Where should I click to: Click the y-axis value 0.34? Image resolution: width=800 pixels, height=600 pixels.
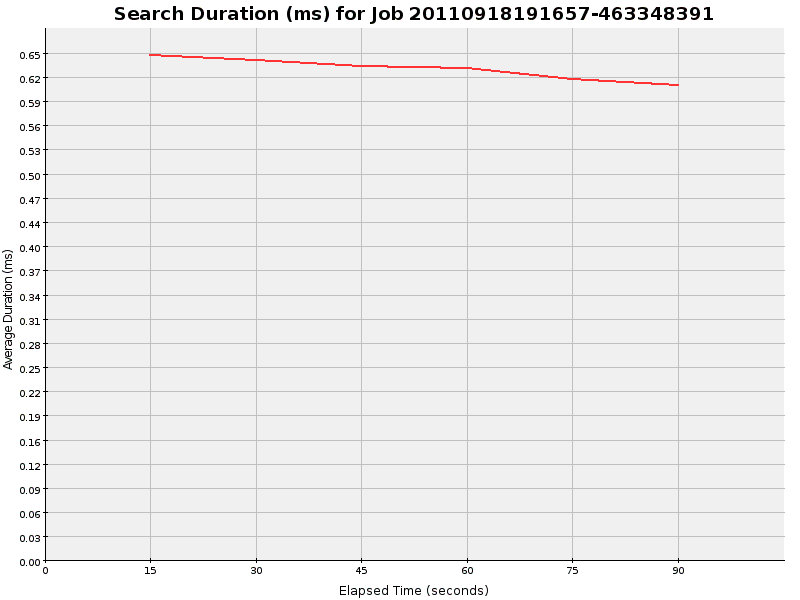pos(30,297)
